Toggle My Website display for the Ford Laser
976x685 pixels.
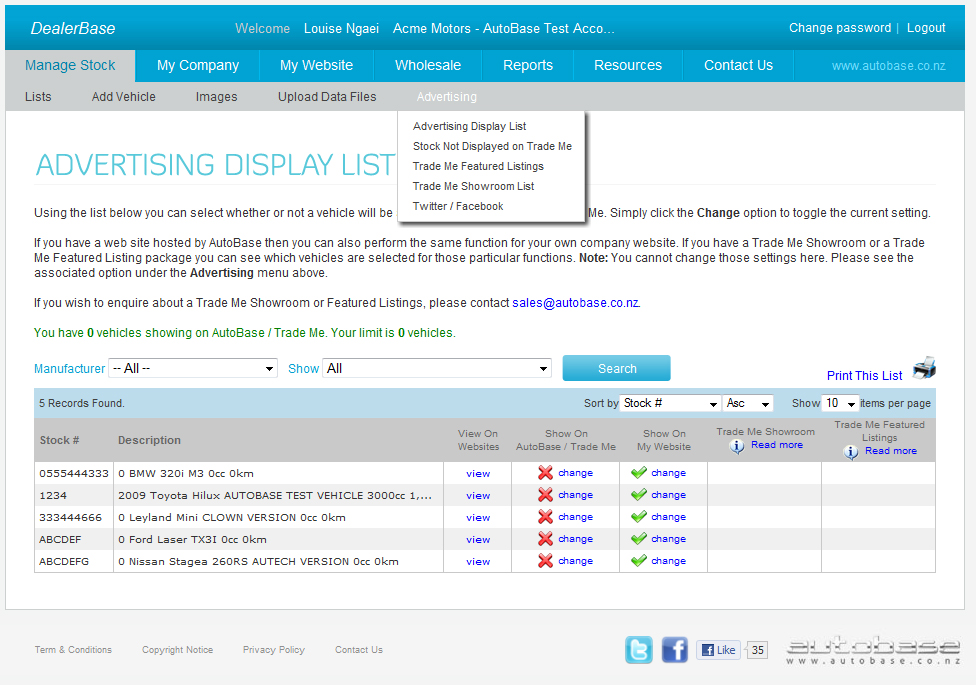(663, 539)
